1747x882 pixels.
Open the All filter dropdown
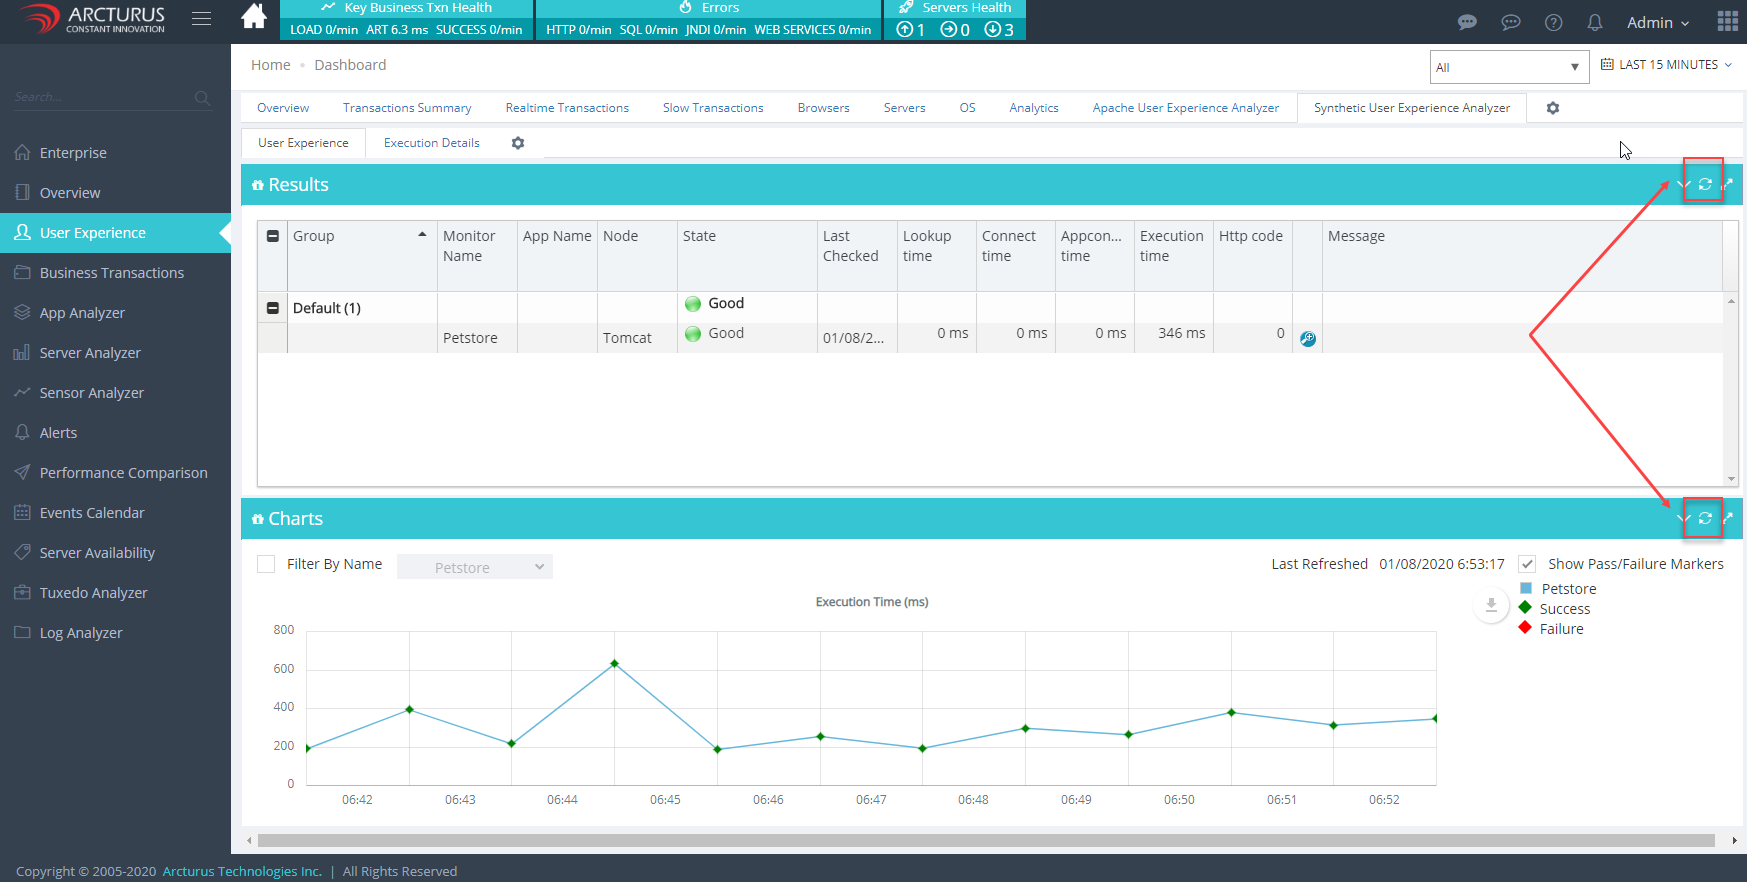point(1508,67)
